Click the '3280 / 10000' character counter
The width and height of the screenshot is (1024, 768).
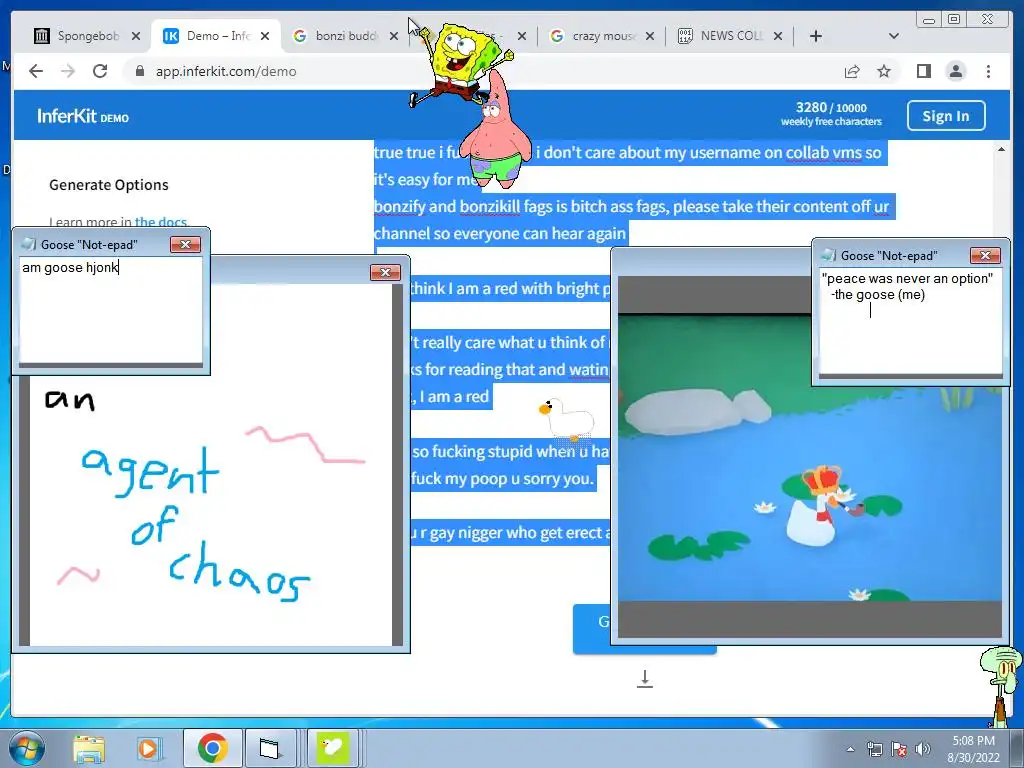click(x=831, y=107)
